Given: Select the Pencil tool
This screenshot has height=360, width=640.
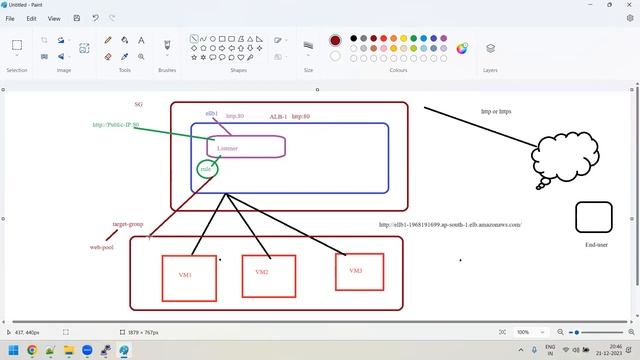Looking at the screenshot, I should [x=108, y=40].
